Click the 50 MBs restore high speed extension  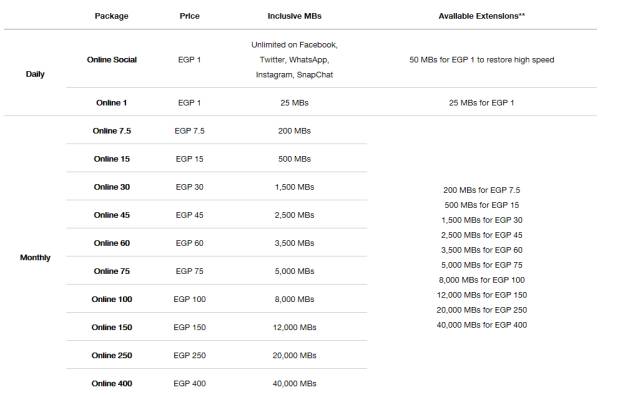[482, 60]
